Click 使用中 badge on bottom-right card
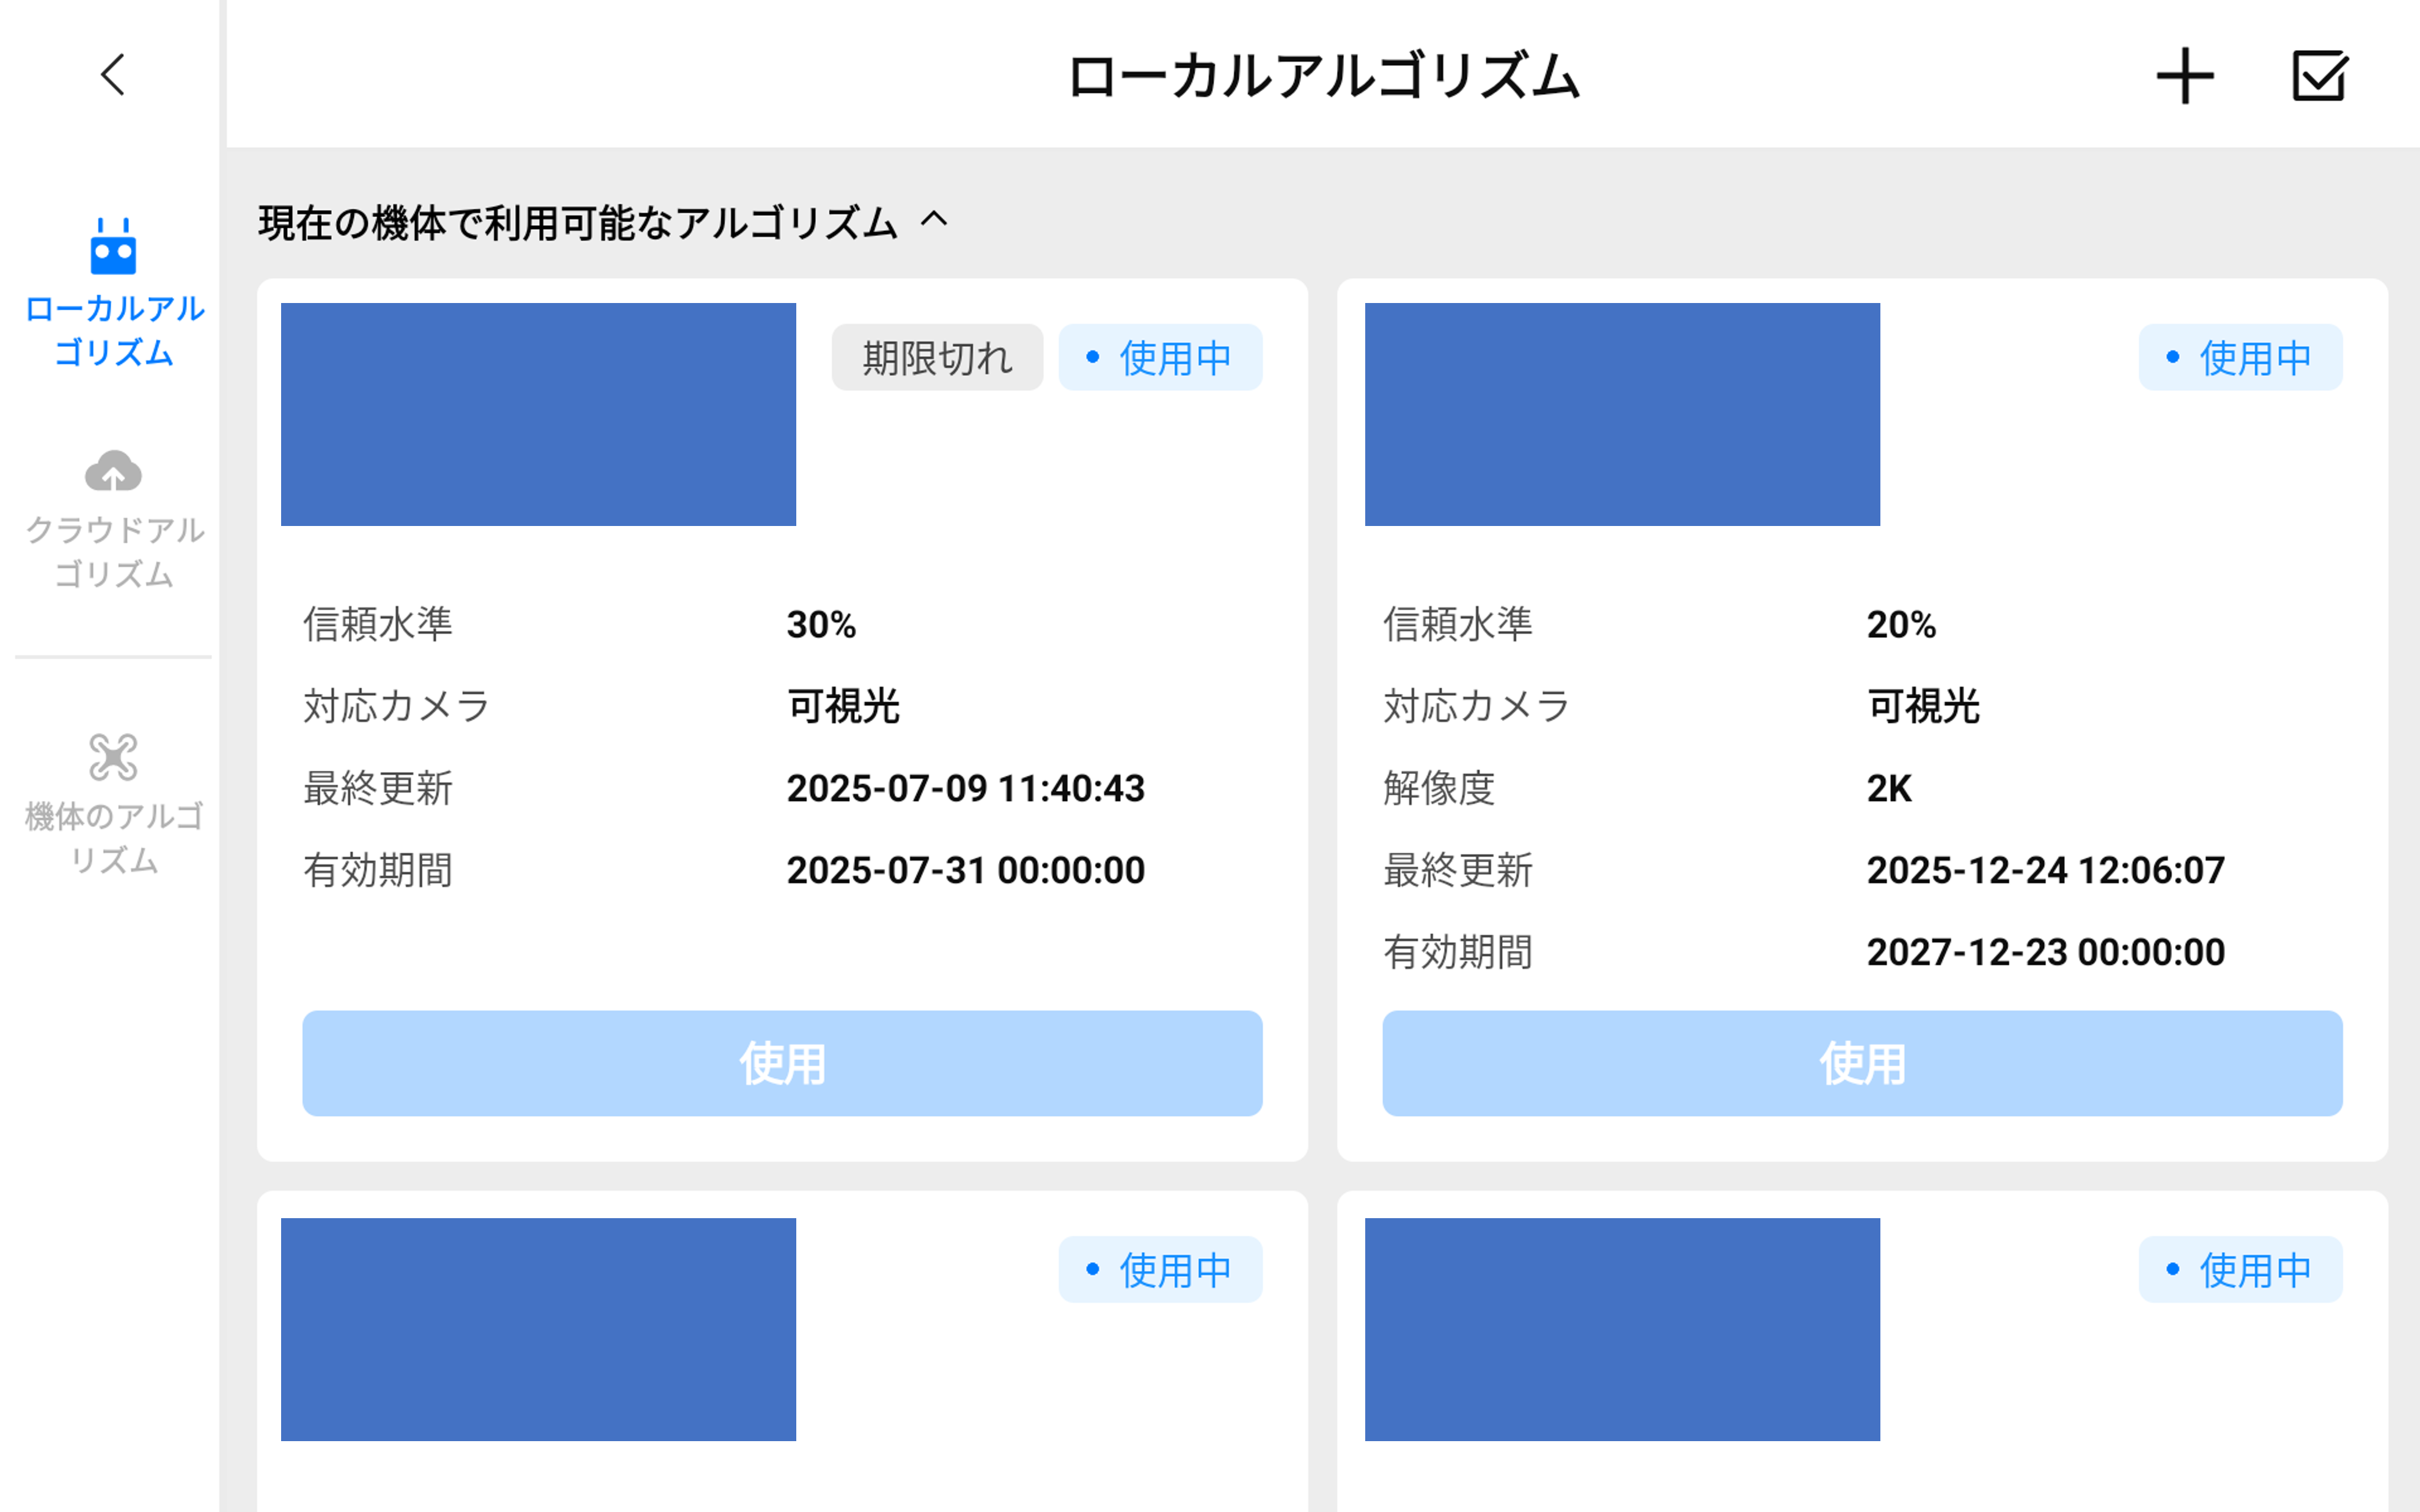Screen dimensions: 2420x1512 coord(2240,1270)
